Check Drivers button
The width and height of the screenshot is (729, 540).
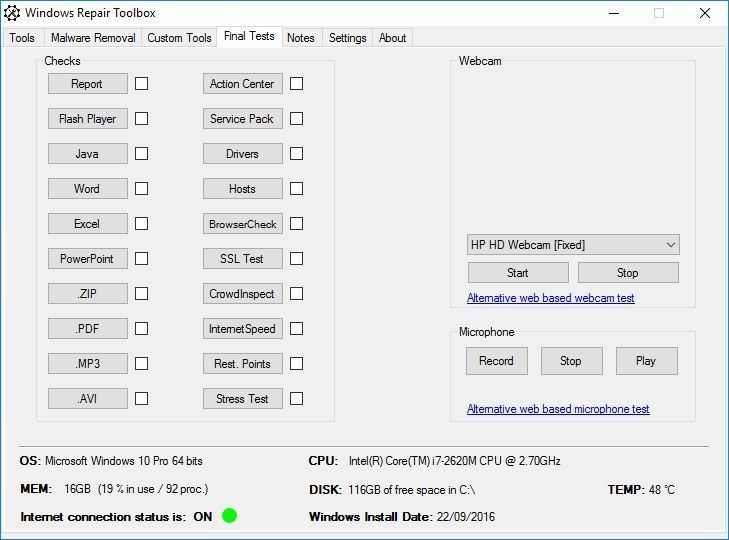pyautogui.click(x=242, y=153)
